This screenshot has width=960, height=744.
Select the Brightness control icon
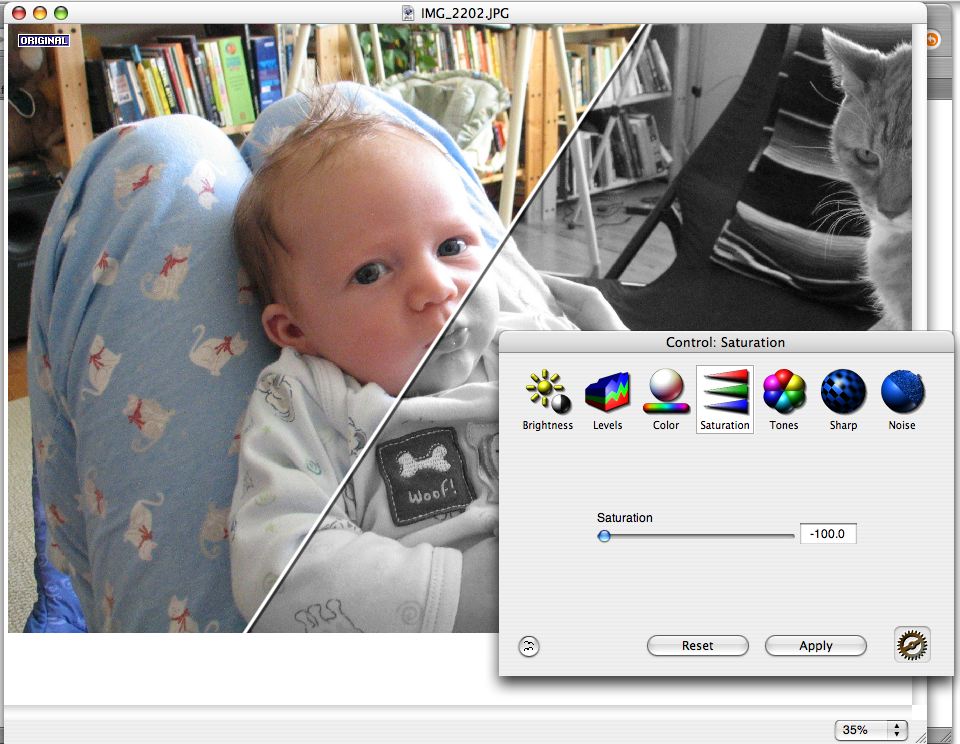point(547,400)
